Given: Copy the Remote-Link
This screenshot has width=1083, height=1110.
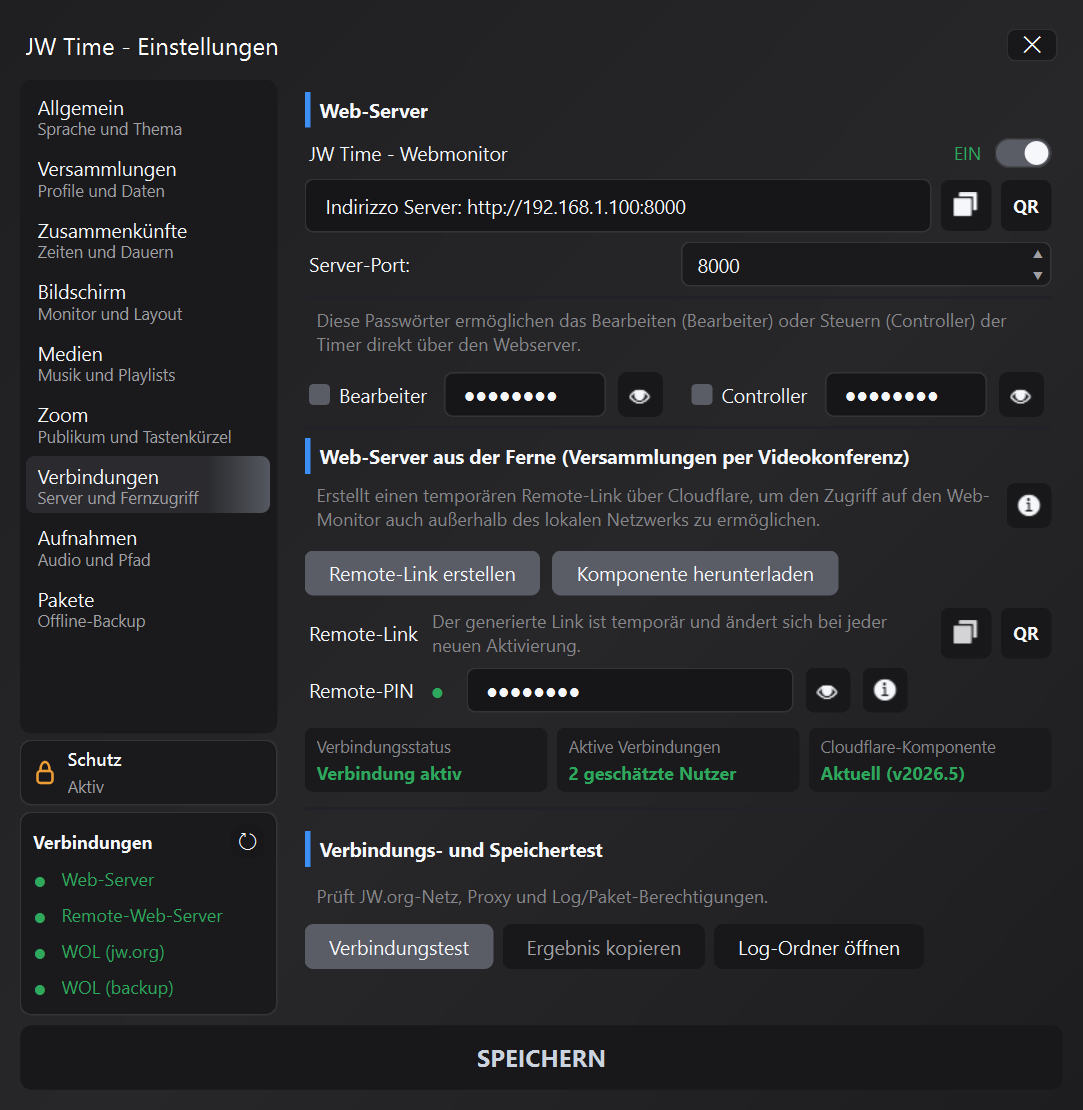Looking at the screenshot, I should pos(965,633).
